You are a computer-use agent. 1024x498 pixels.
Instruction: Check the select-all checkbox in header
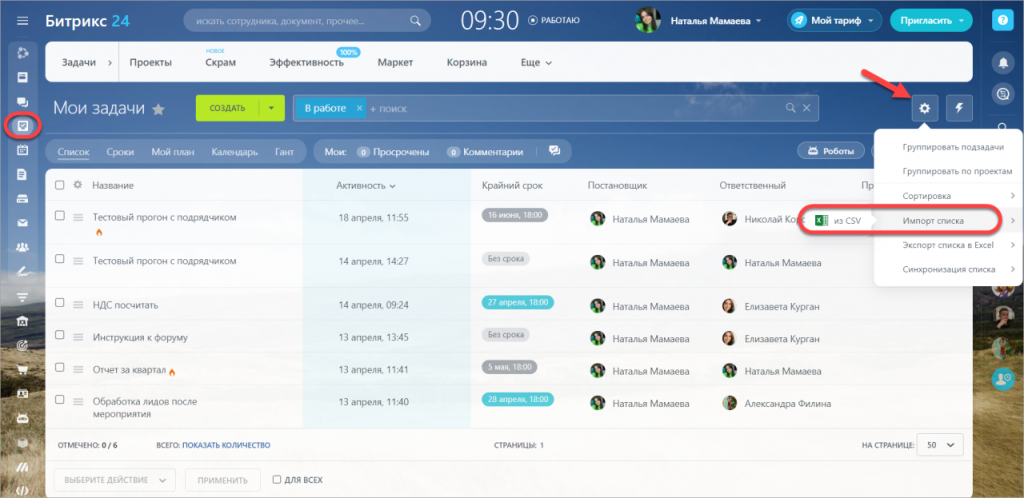[x=60, y=185]
